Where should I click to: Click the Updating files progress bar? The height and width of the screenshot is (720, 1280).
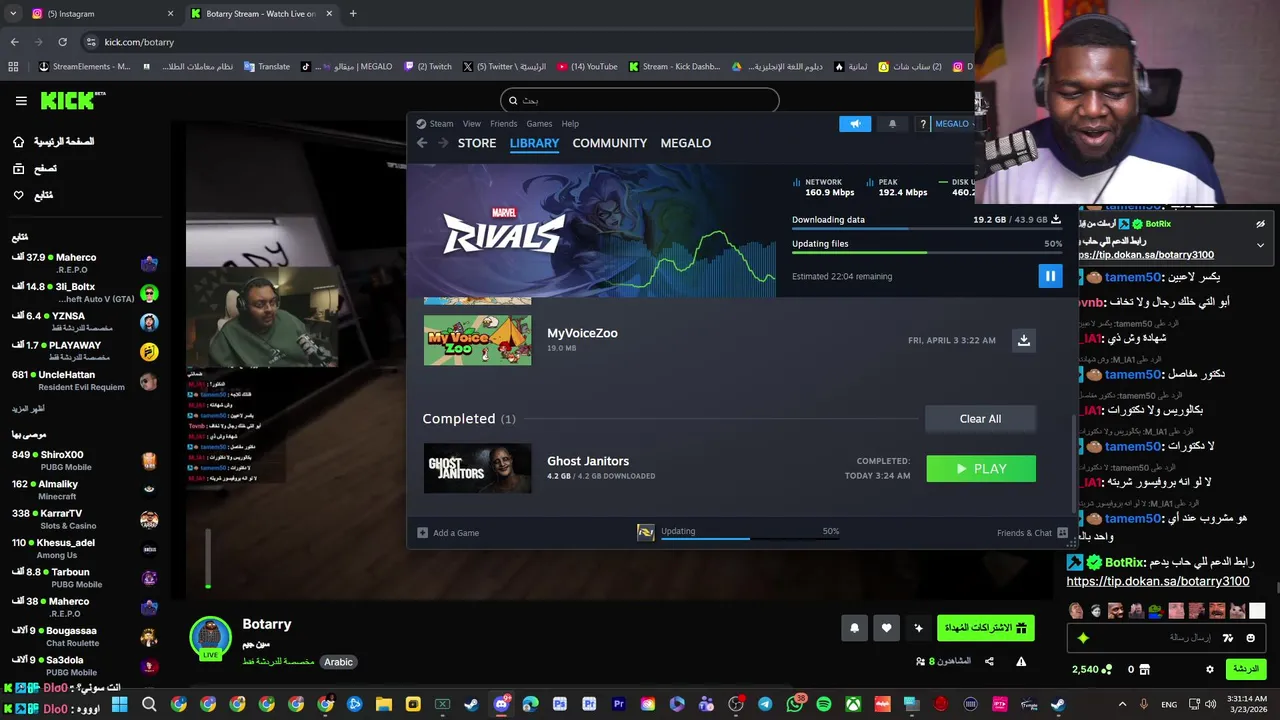click(x=927, y=252)
